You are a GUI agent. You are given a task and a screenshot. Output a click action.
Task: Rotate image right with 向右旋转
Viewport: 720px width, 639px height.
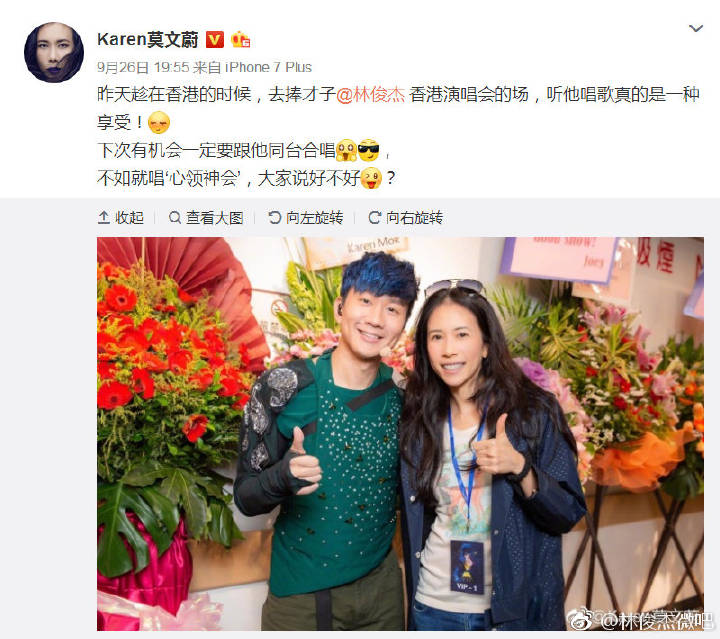(x=406, y=218)
